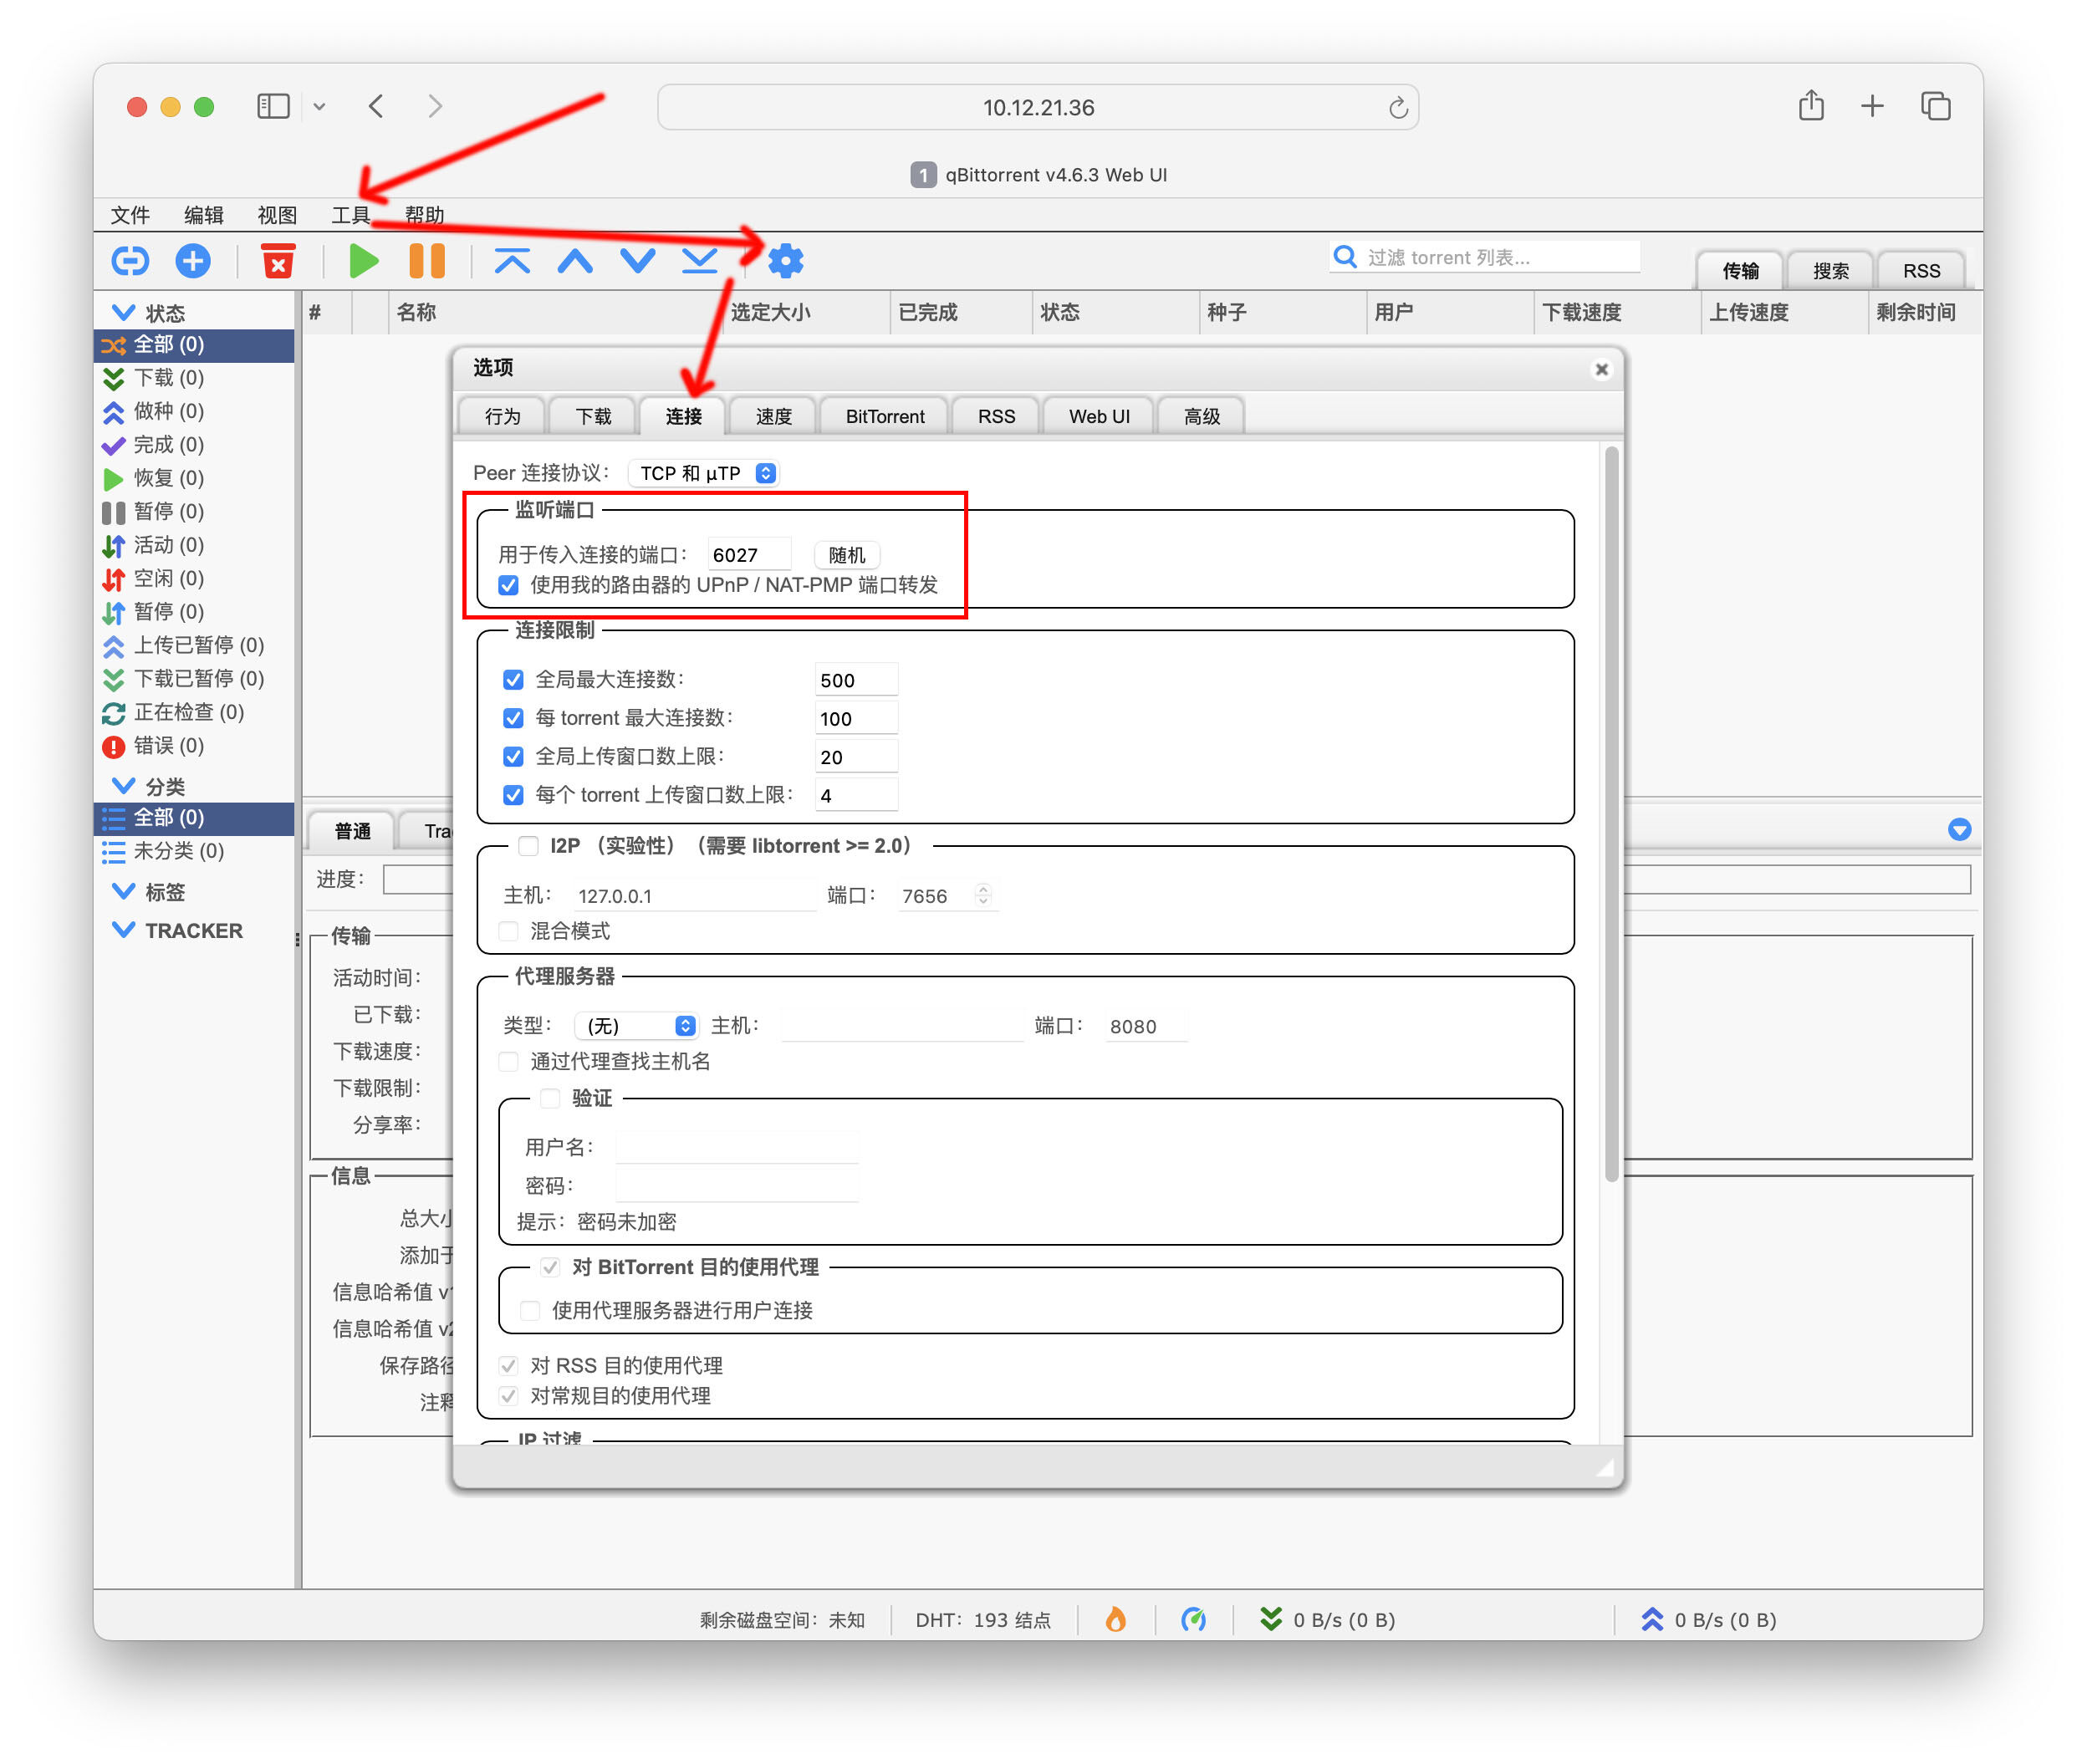Open a new Safari tab
The height and width of the screenshot is (1764, 2077).
pos(1872,106)
